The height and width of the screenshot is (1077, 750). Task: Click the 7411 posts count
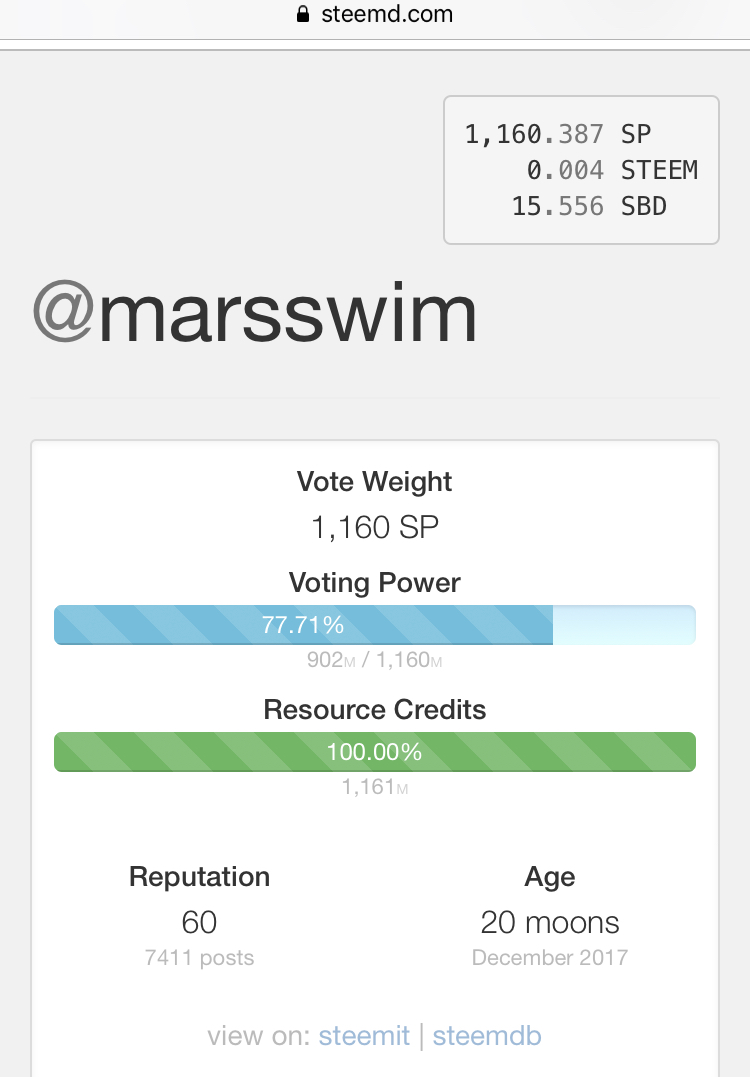pyautogui.click(x=199, y=958)
